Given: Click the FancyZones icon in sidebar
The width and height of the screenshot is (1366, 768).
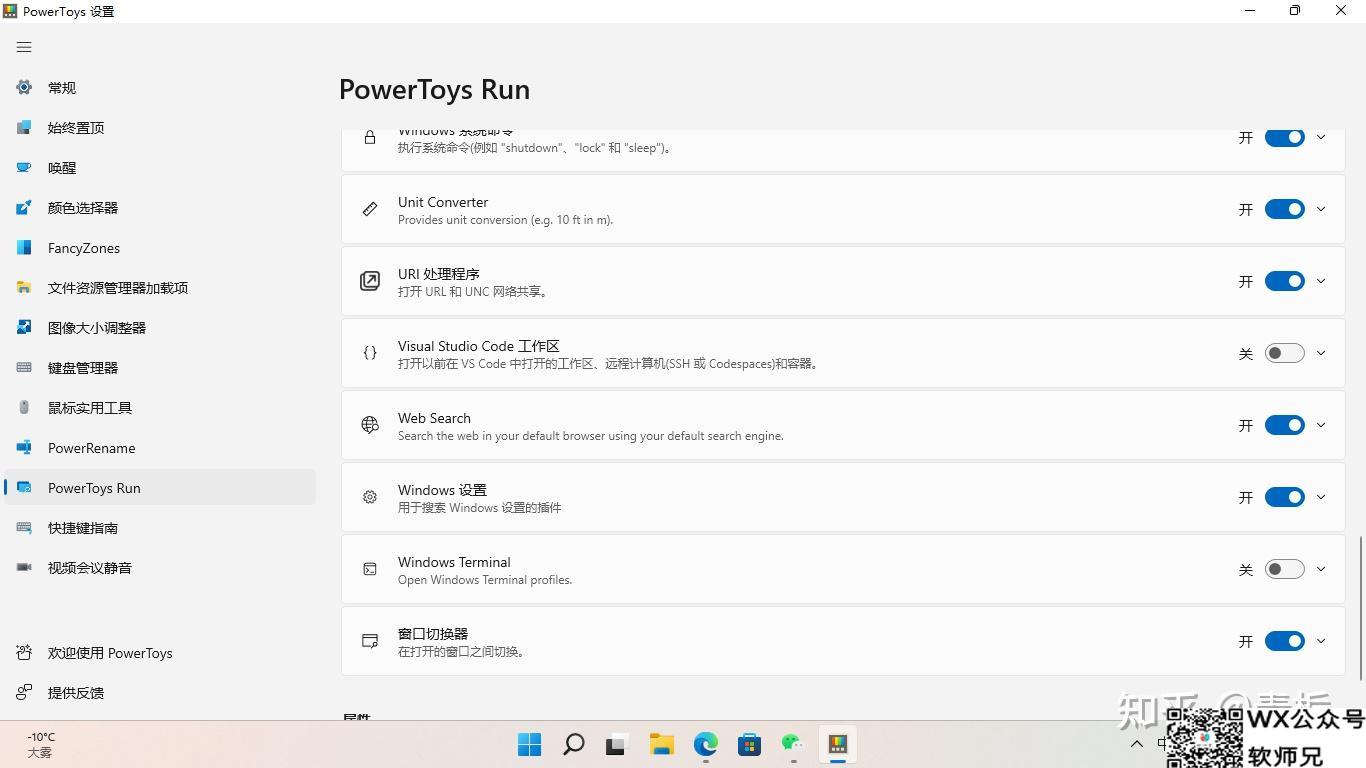Looking at the screenshot, I should click(24, 248).
